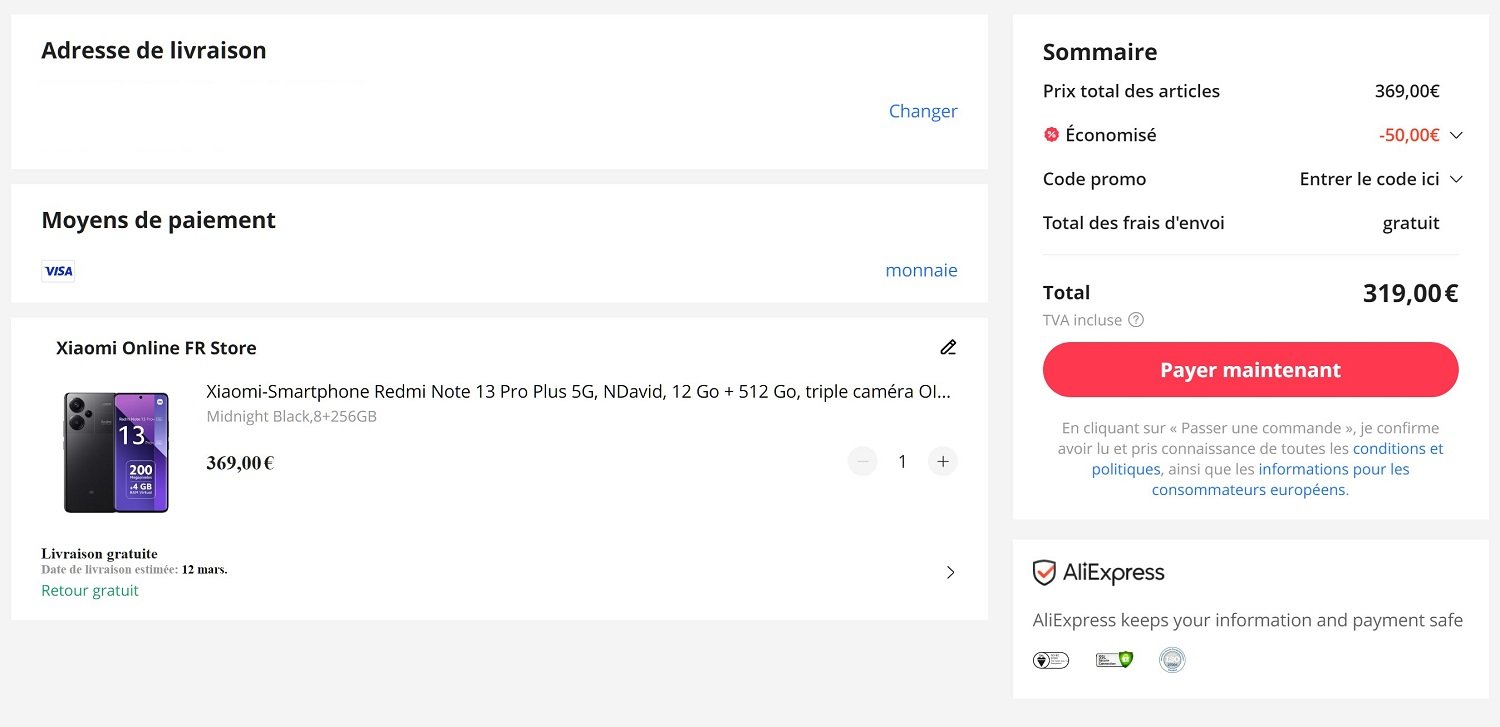Click the first security certification badge

coord(1051,660)
